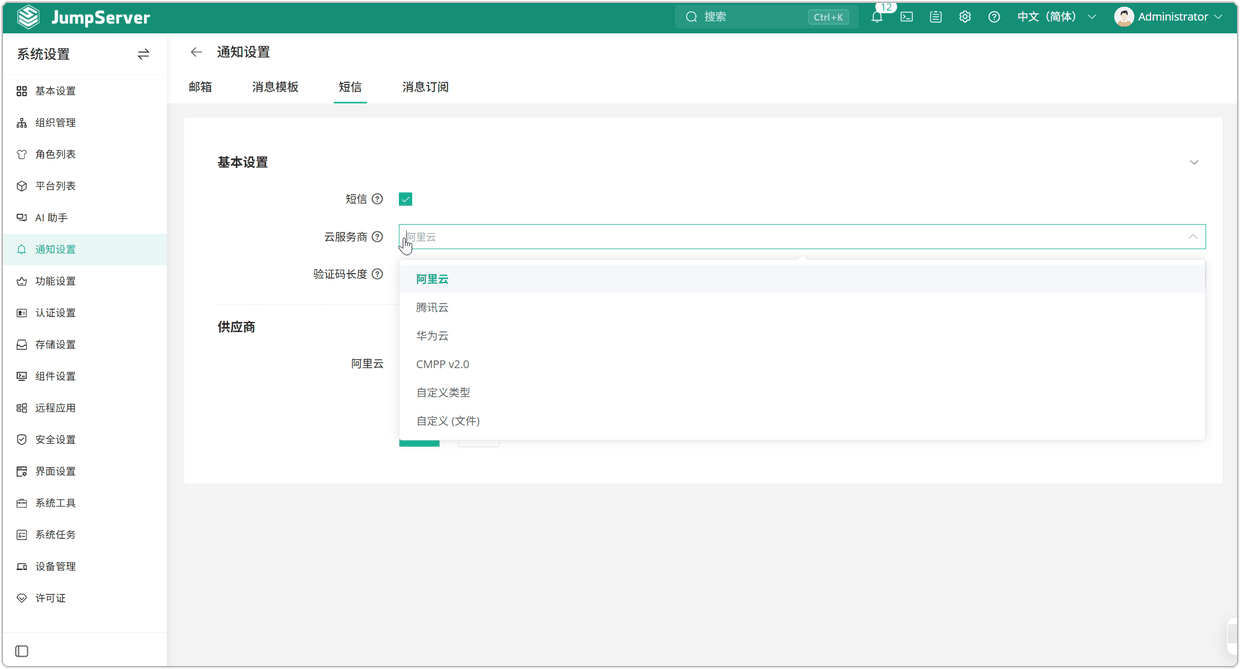Viewport: 1240px width, 669px height.
Task: Click the search magnifier icon in header
Action: point(691,17)
